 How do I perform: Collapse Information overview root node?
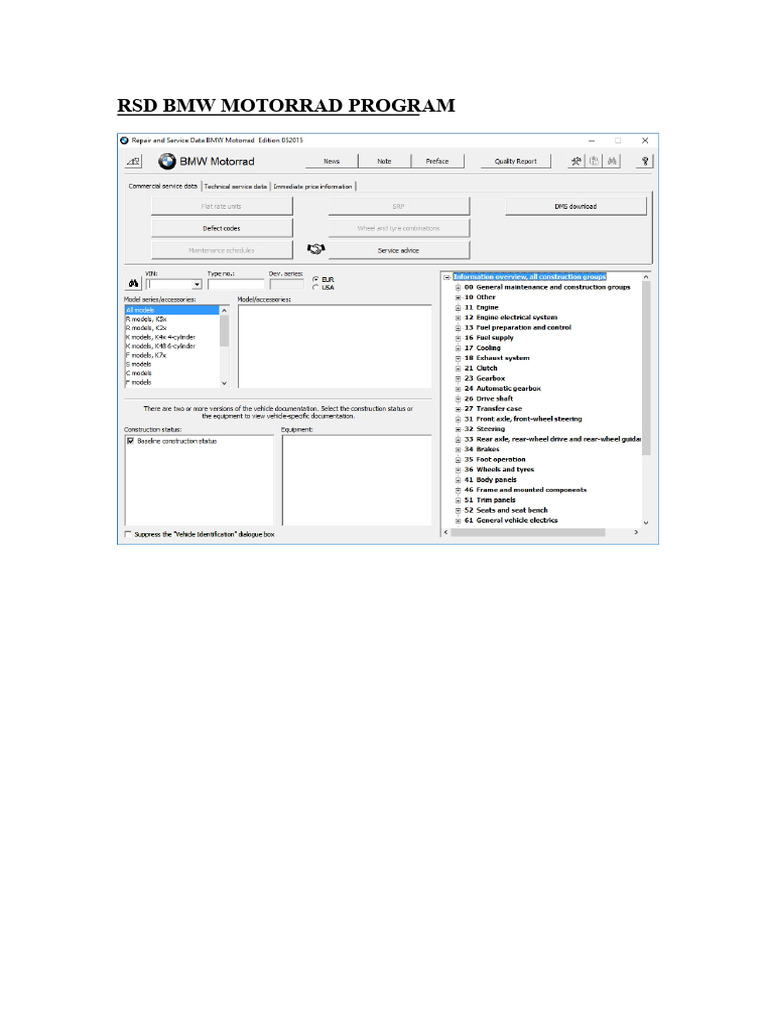tap(447, 277)
